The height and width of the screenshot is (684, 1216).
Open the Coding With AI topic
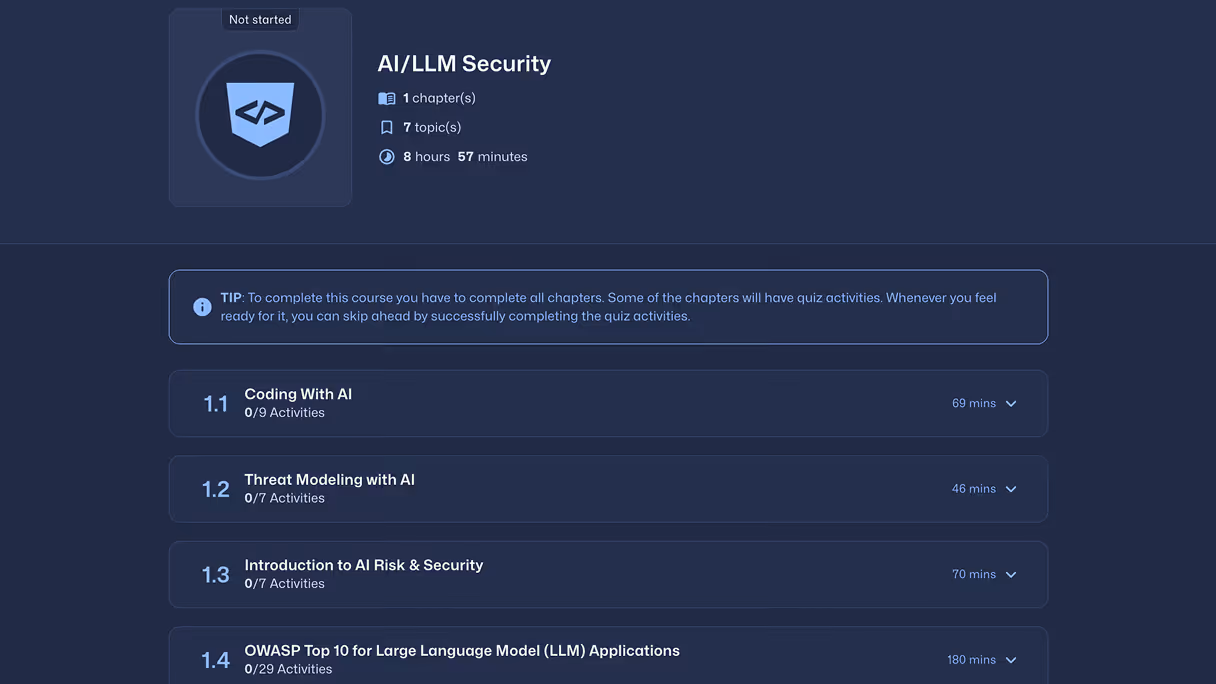pyautogui.click(x=297, y=393)
